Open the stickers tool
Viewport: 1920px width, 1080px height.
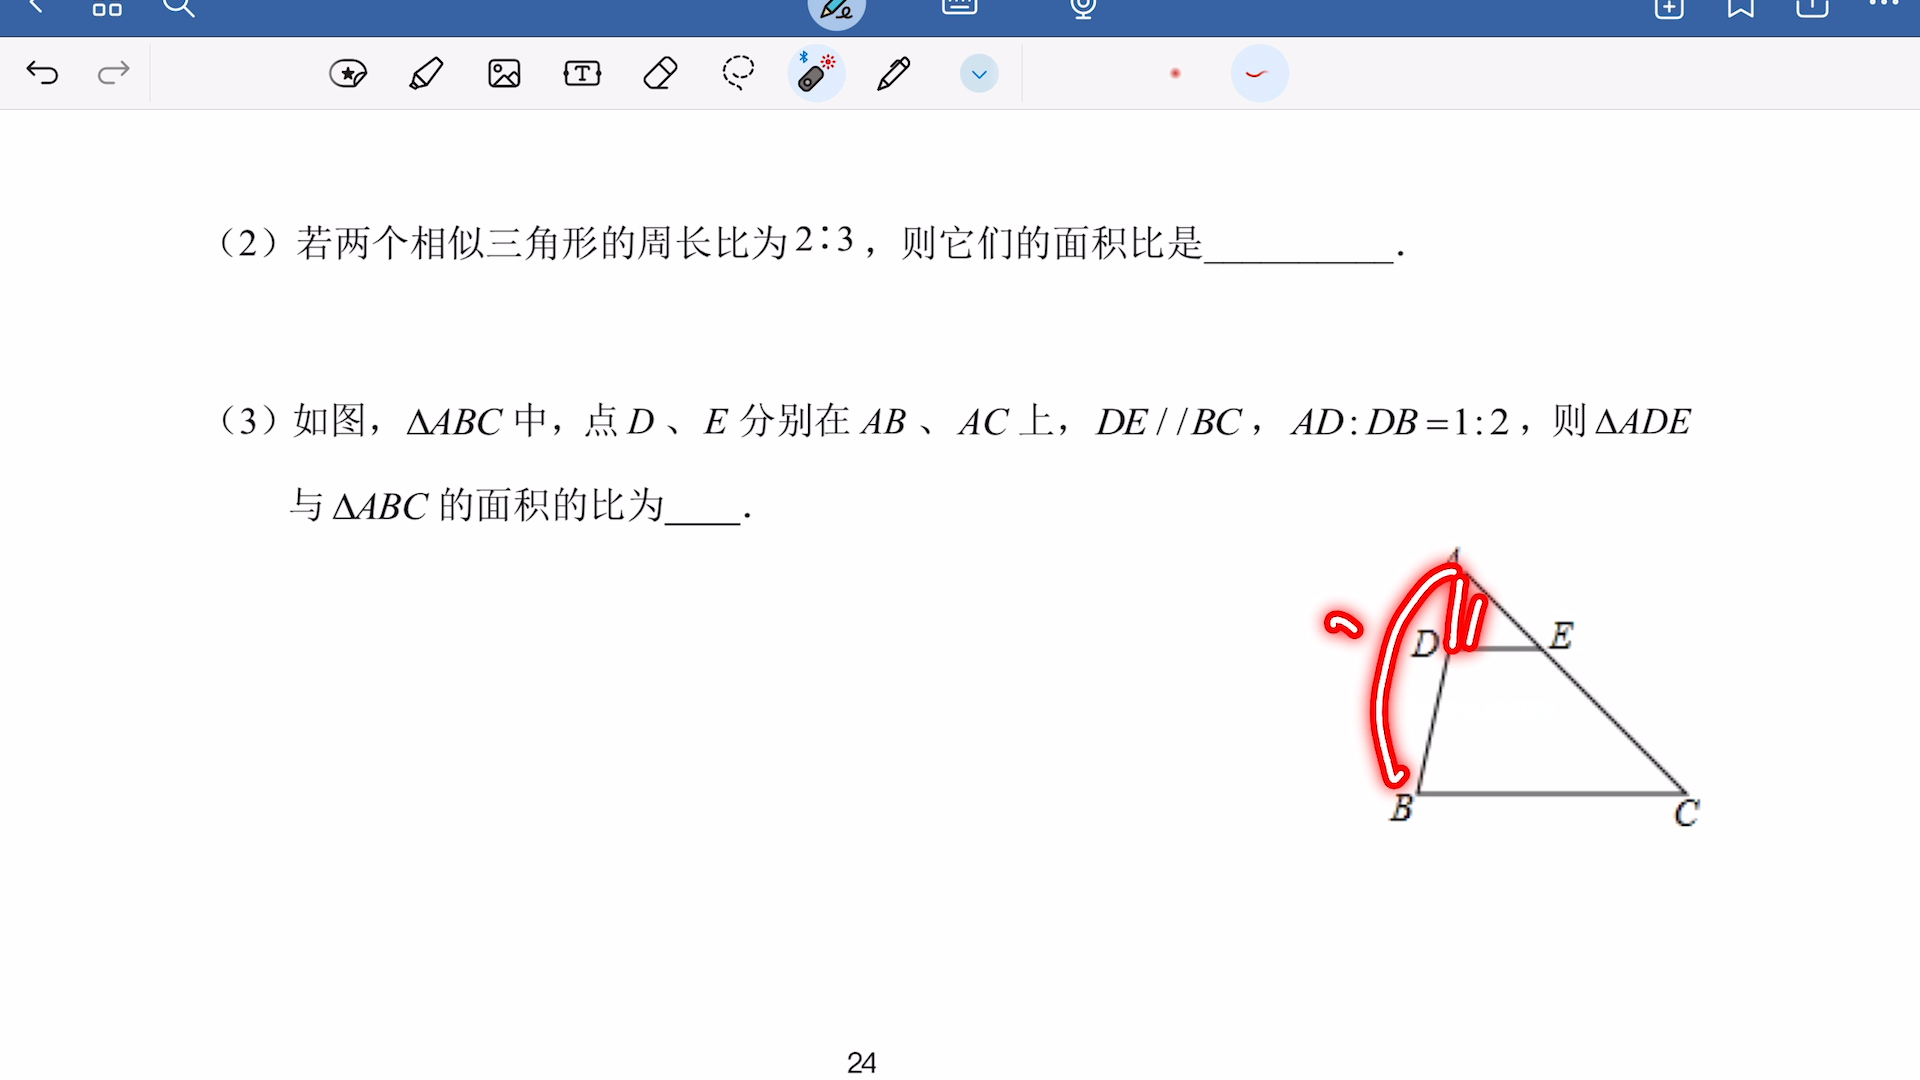click(347, 73)
